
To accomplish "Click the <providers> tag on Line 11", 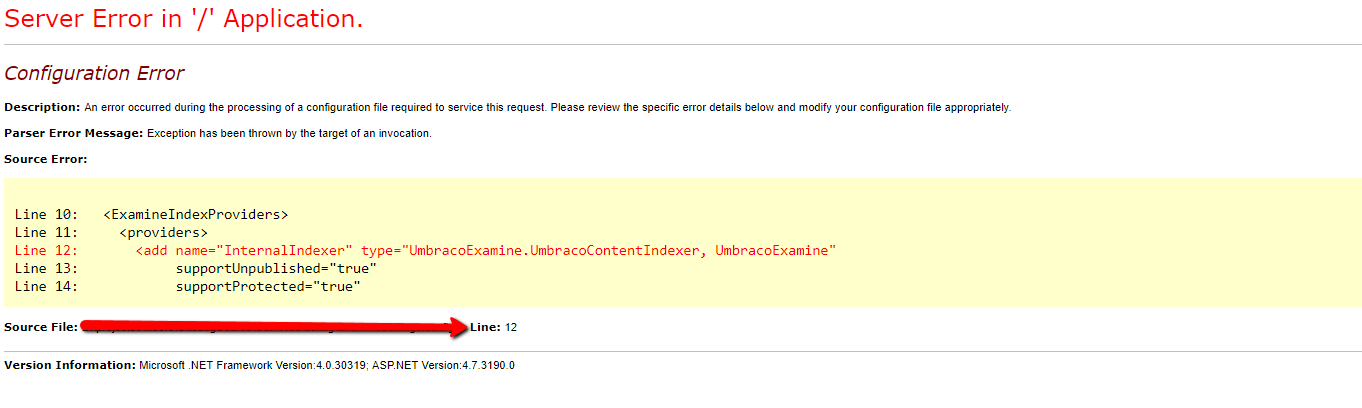I will [163, 233].
